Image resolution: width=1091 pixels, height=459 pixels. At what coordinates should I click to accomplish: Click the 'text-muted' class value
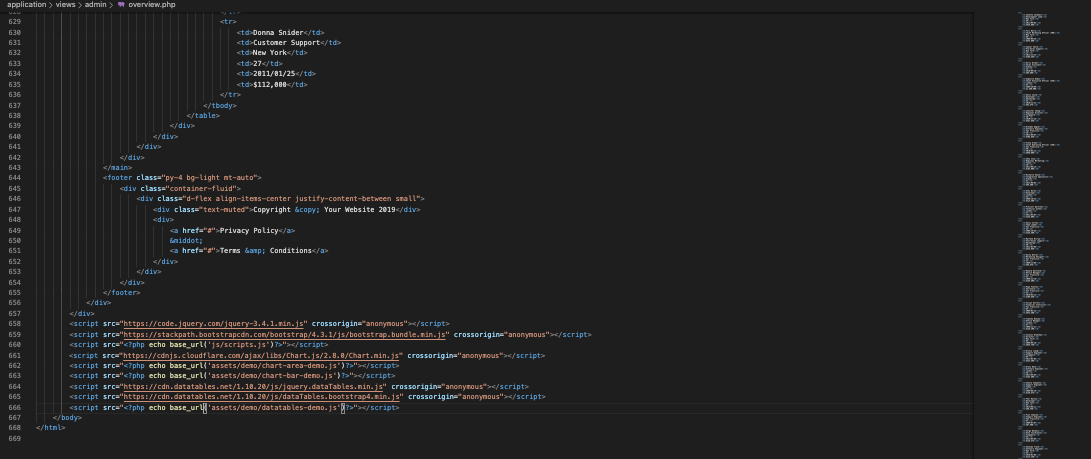pyautogui.click(x=223, y=209)
